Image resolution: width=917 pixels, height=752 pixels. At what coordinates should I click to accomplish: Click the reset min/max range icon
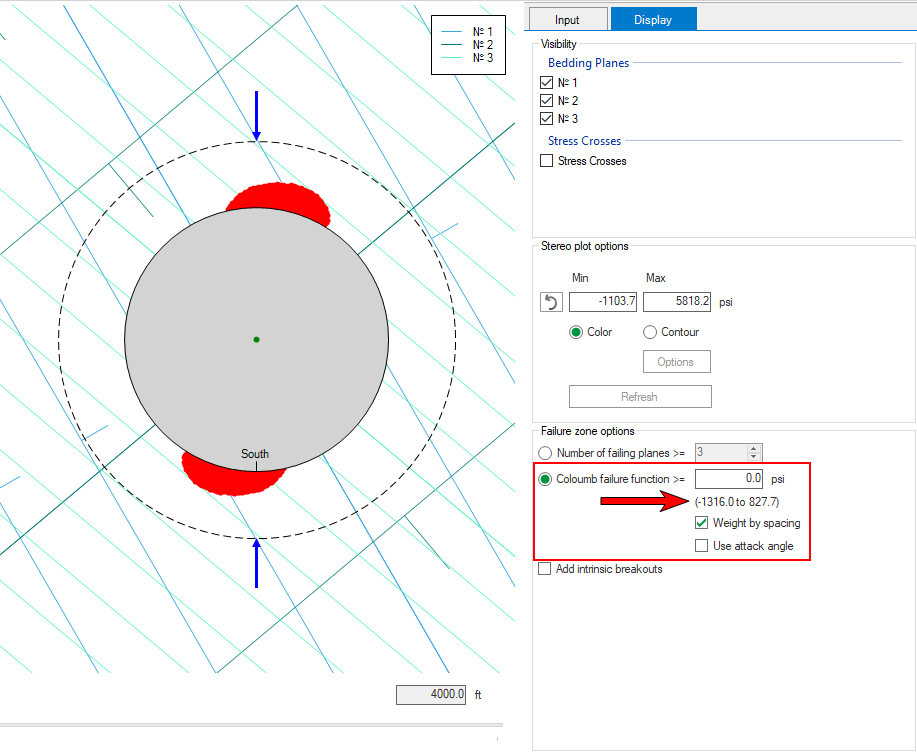[x=551, y=302]
